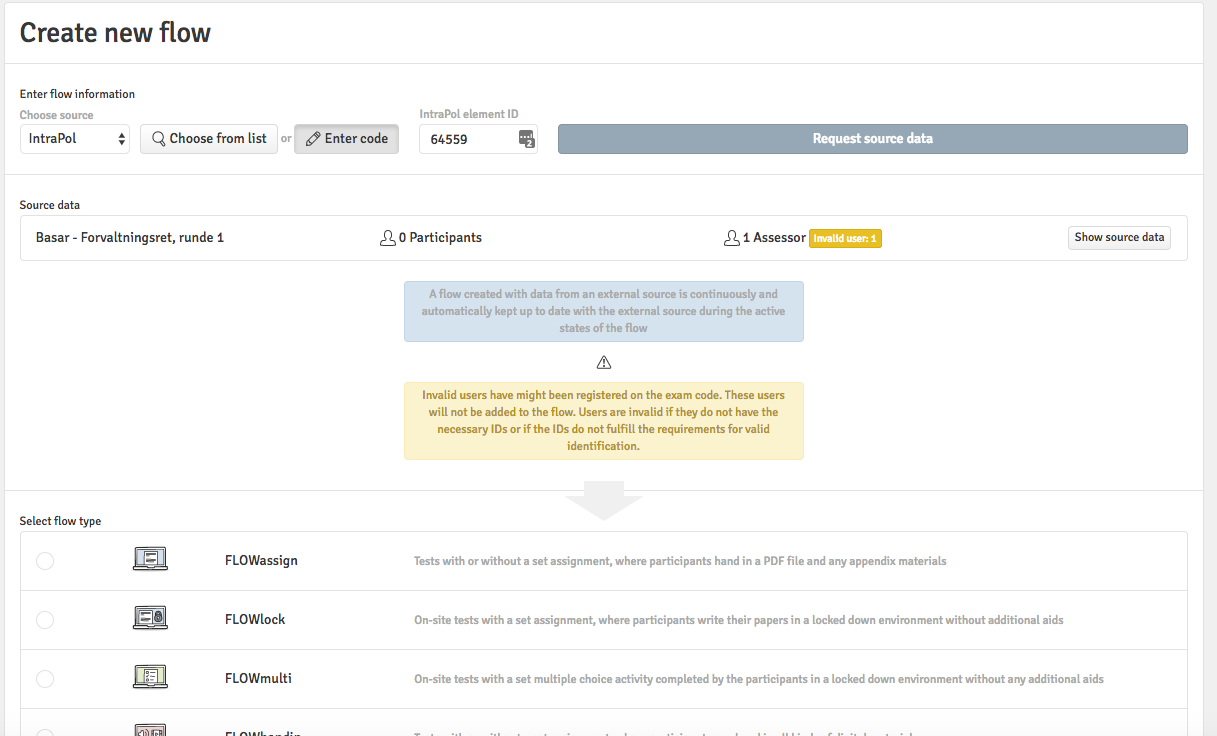Screen dimensions: 1217x736
Task: Open the IntraPol source dropdown
Action: coord(75,139)
